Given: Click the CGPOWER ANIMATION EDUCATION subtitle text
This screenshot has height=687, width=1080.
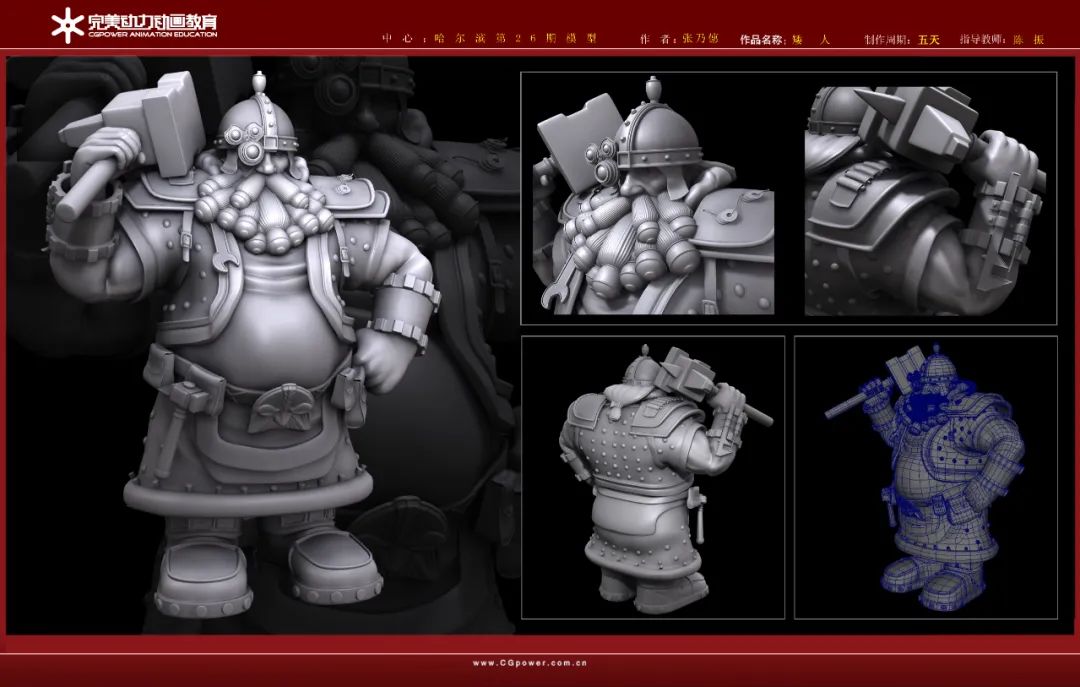Looking at the screenshot, I should pyautogui.click(x=152, y=34).
